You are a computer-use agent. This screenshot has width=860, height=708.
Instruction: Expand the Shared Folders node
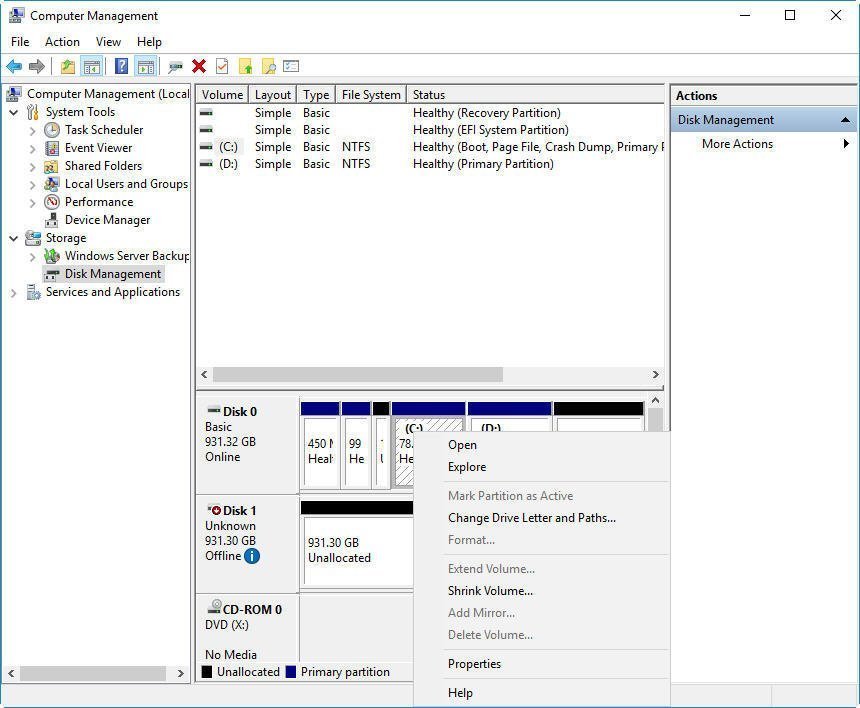tap(32, 167)
